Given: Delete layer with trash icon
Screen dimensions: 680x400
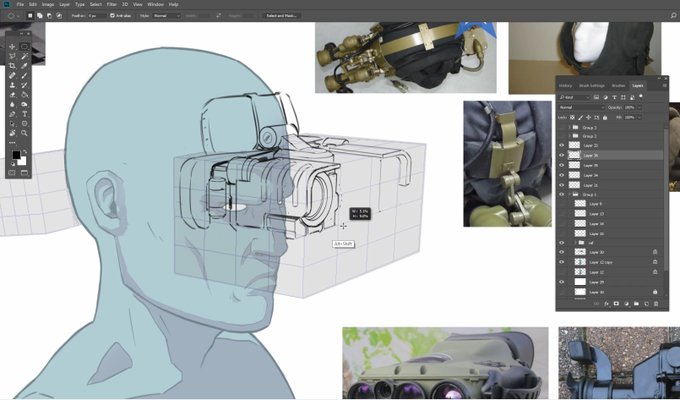Looking at the screenshot, I should click(x=656, y=304).
